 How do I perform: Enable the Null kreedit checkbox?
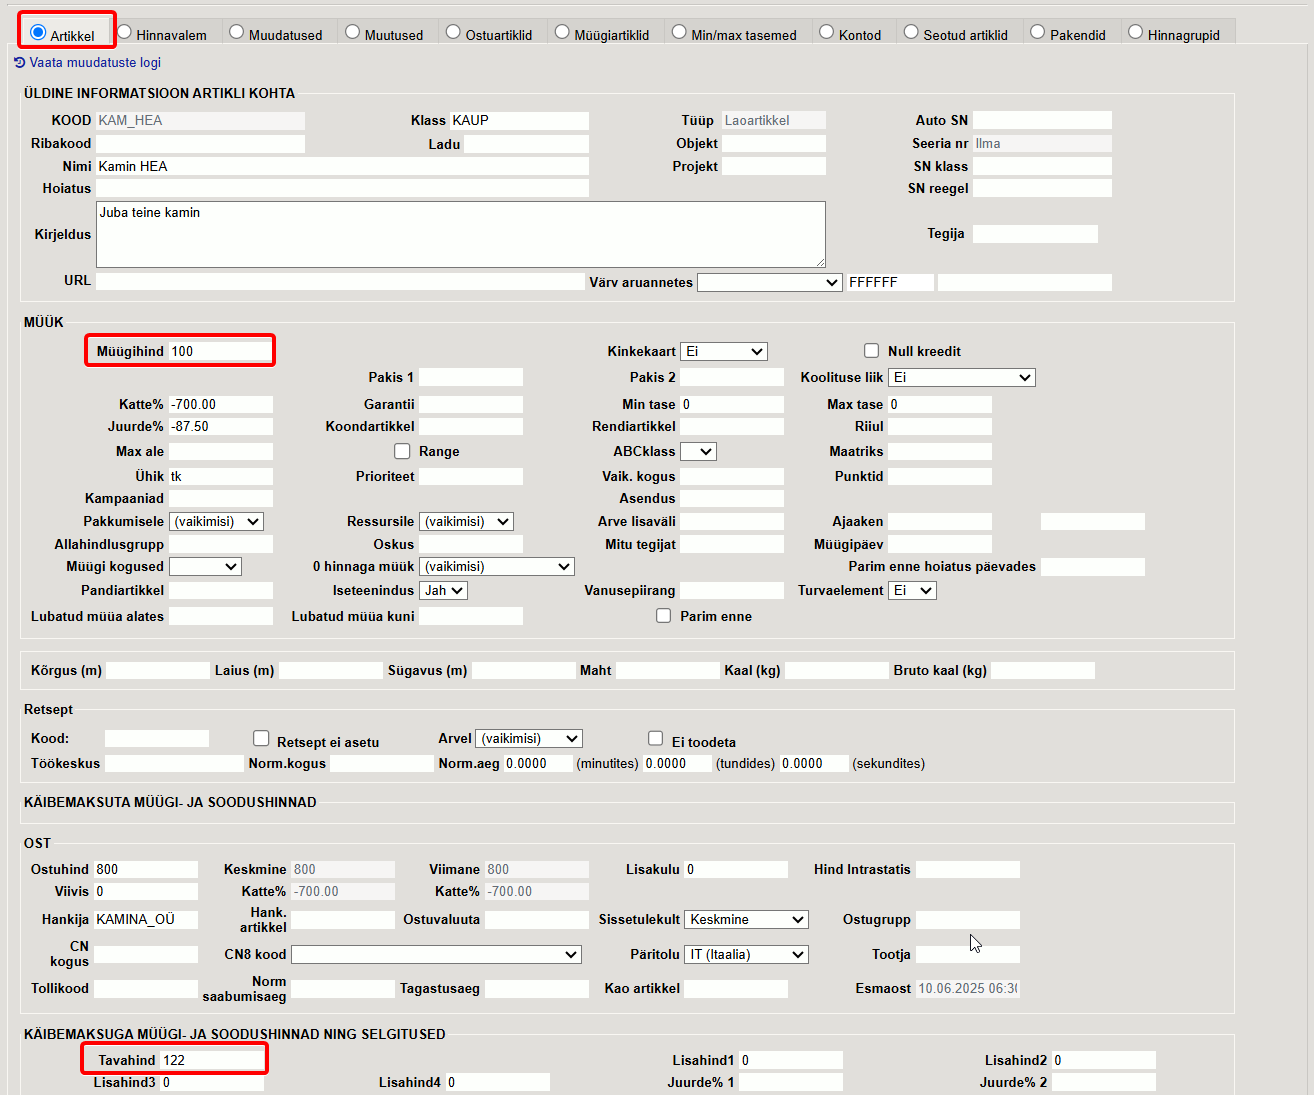(872, 351)
